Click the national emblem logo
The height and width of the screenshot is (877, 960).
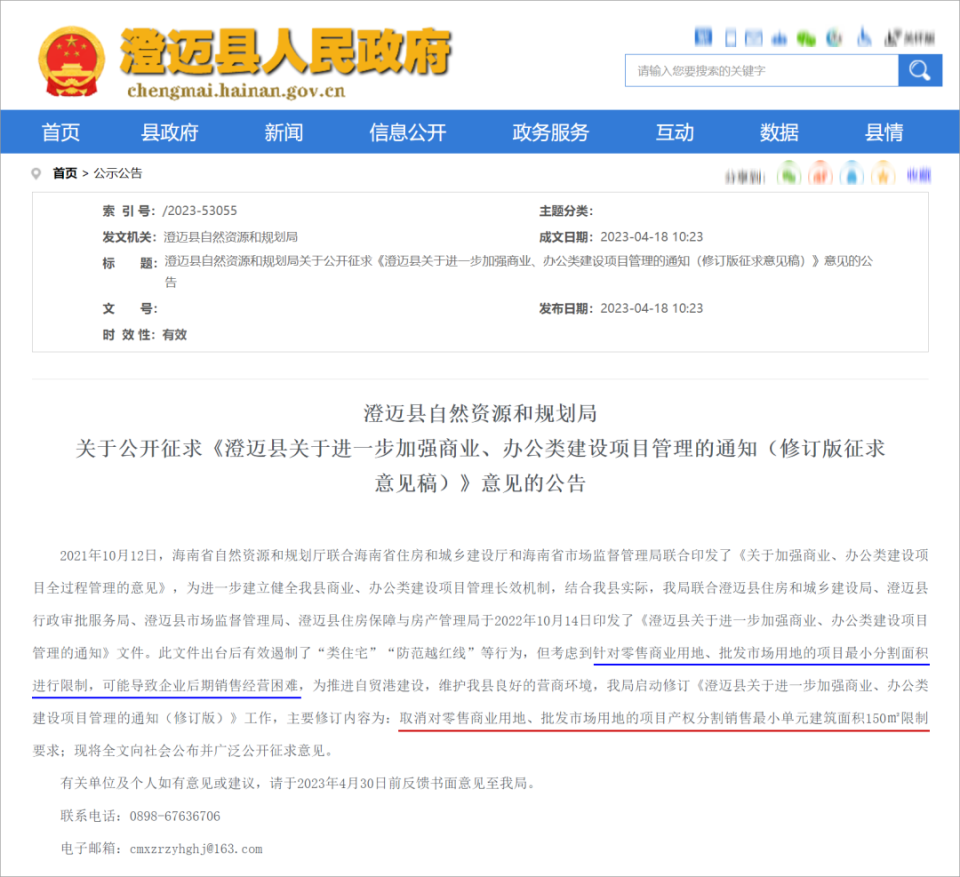click(72, 62)
